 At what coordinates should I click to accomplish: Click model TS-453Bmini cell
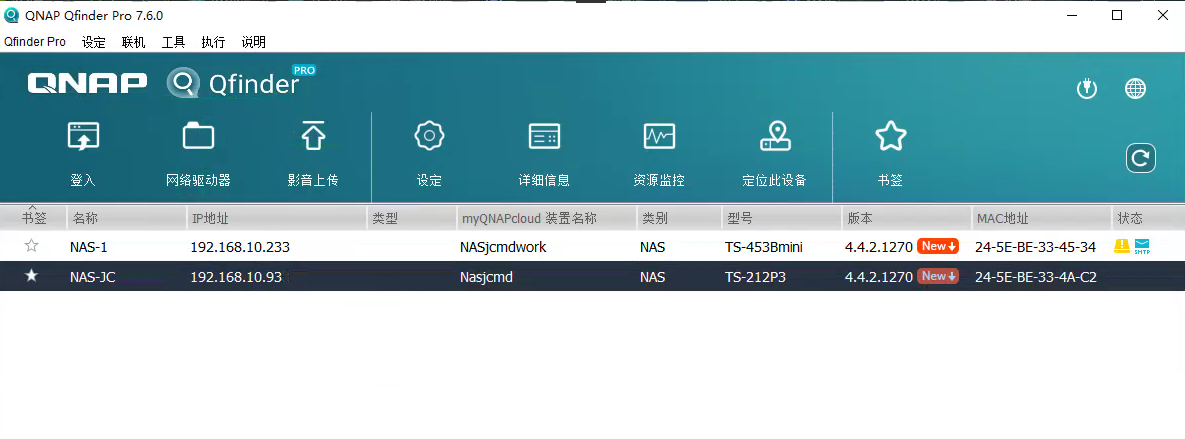point(763,247)
